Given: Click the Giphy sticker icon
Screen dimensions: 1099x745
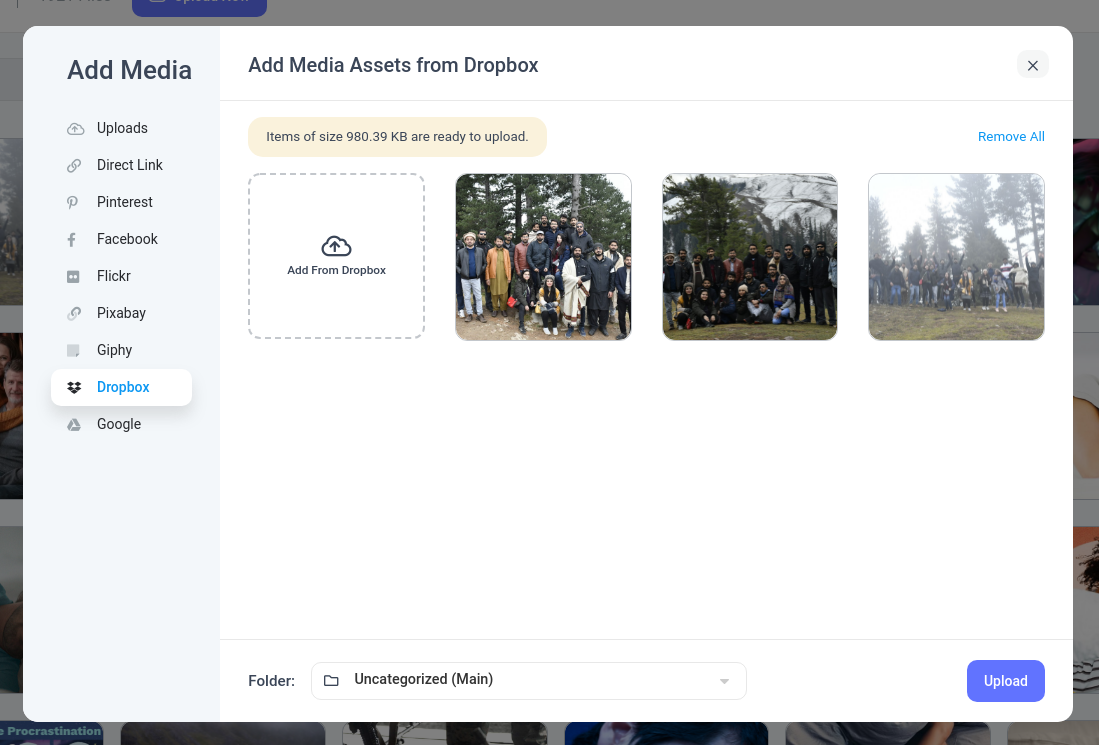Looking at the screenshot, I should click(x=73, y=350).
